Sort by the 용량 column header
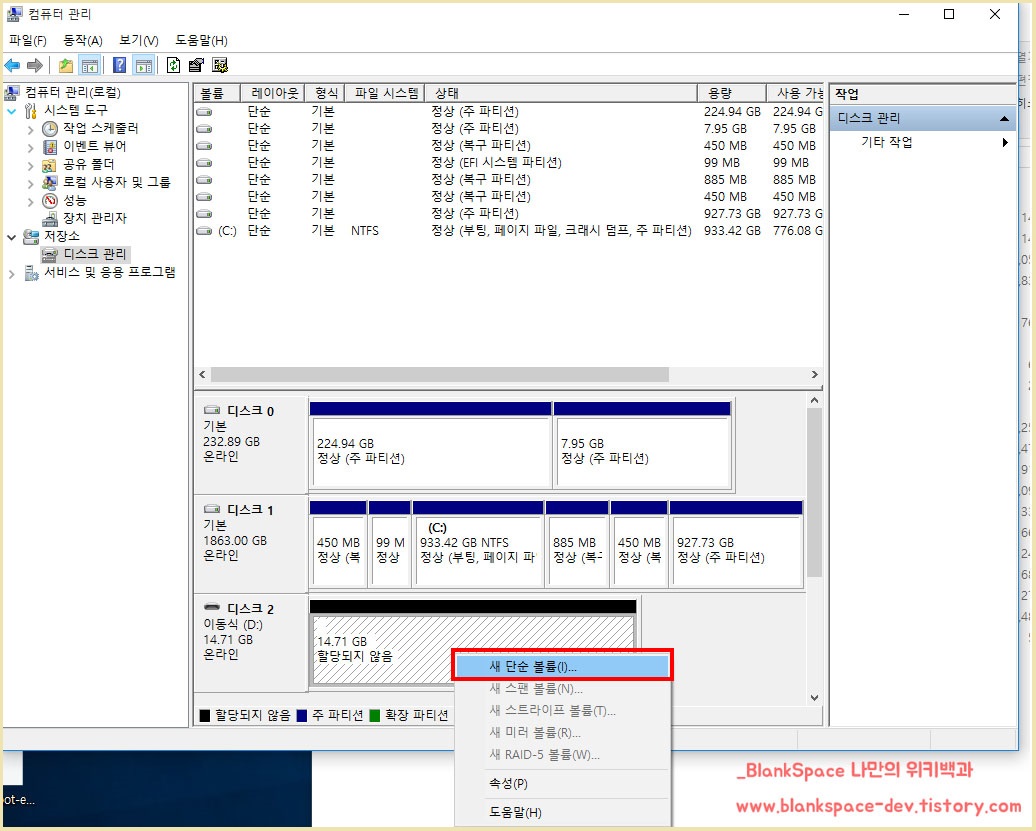1036x831 pixels. click(x=732, y=93)
